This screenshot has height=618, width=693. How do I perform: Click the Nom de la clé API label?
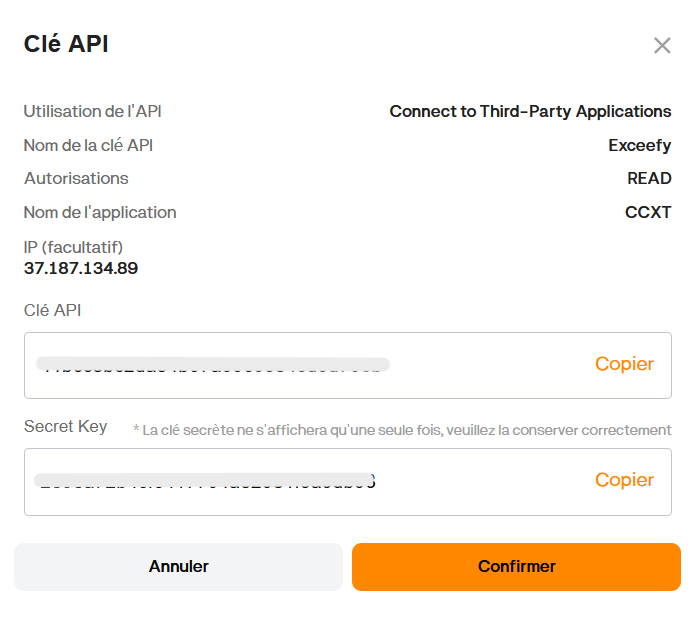tap(88, 145)
